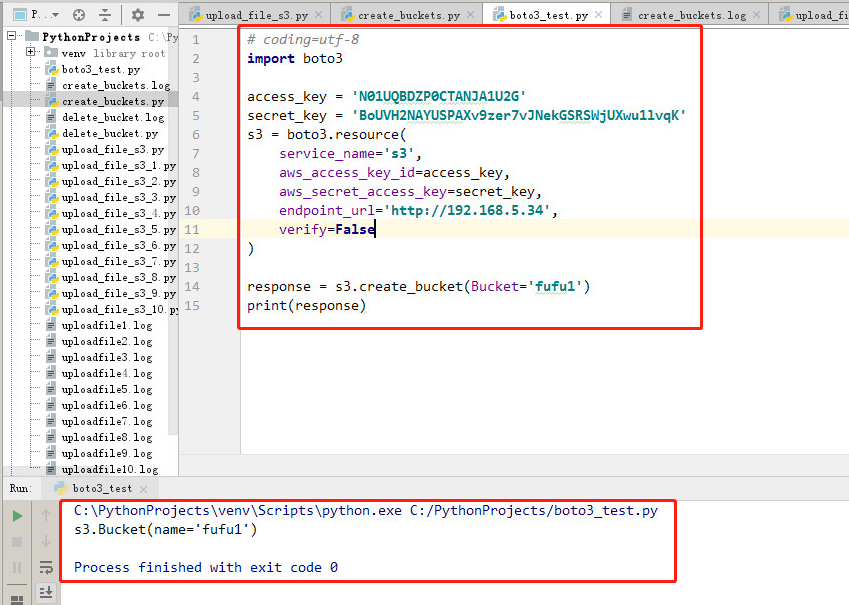Open boto3_test.py in the project tree
The width and height of the screenshot is (849, 605).
tap(101, 69)
